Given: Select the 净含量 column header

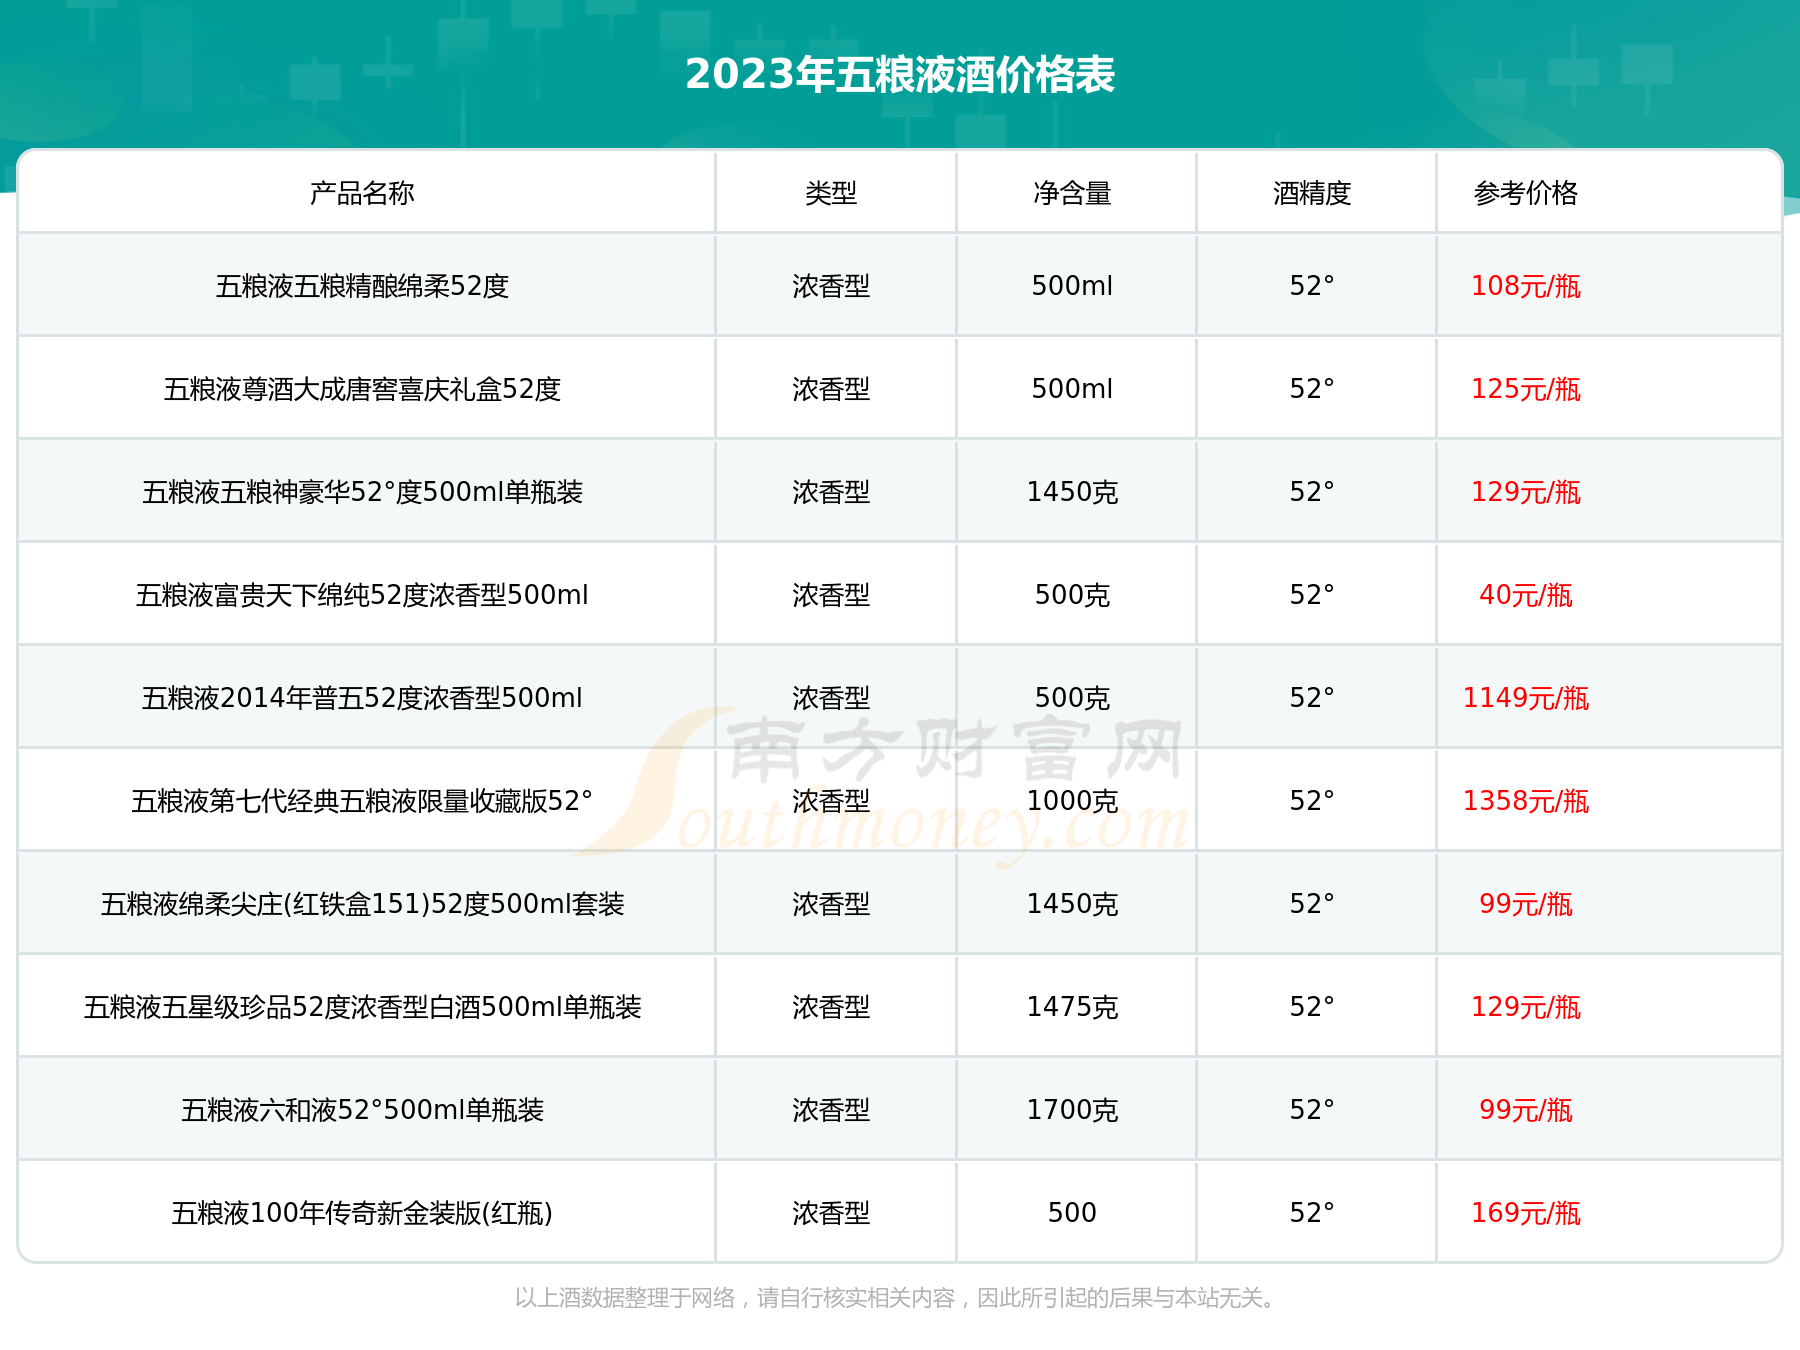Looking at the screenshot, I should coord(1072,193).
